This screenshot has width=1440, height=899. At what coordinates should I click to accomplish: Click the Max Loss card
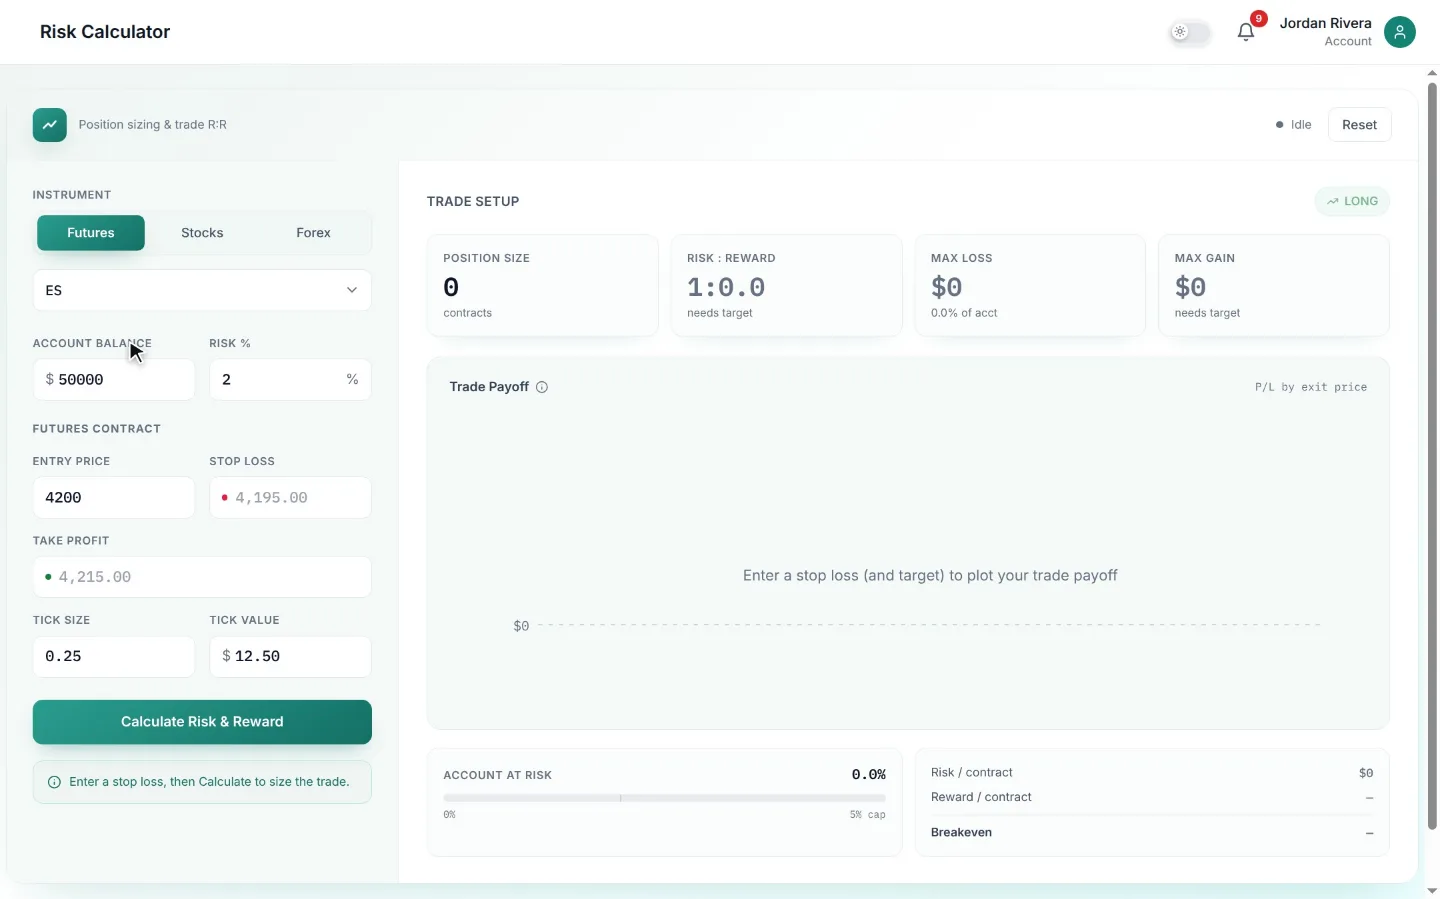pyautogui.click(x=1030, y=285)
